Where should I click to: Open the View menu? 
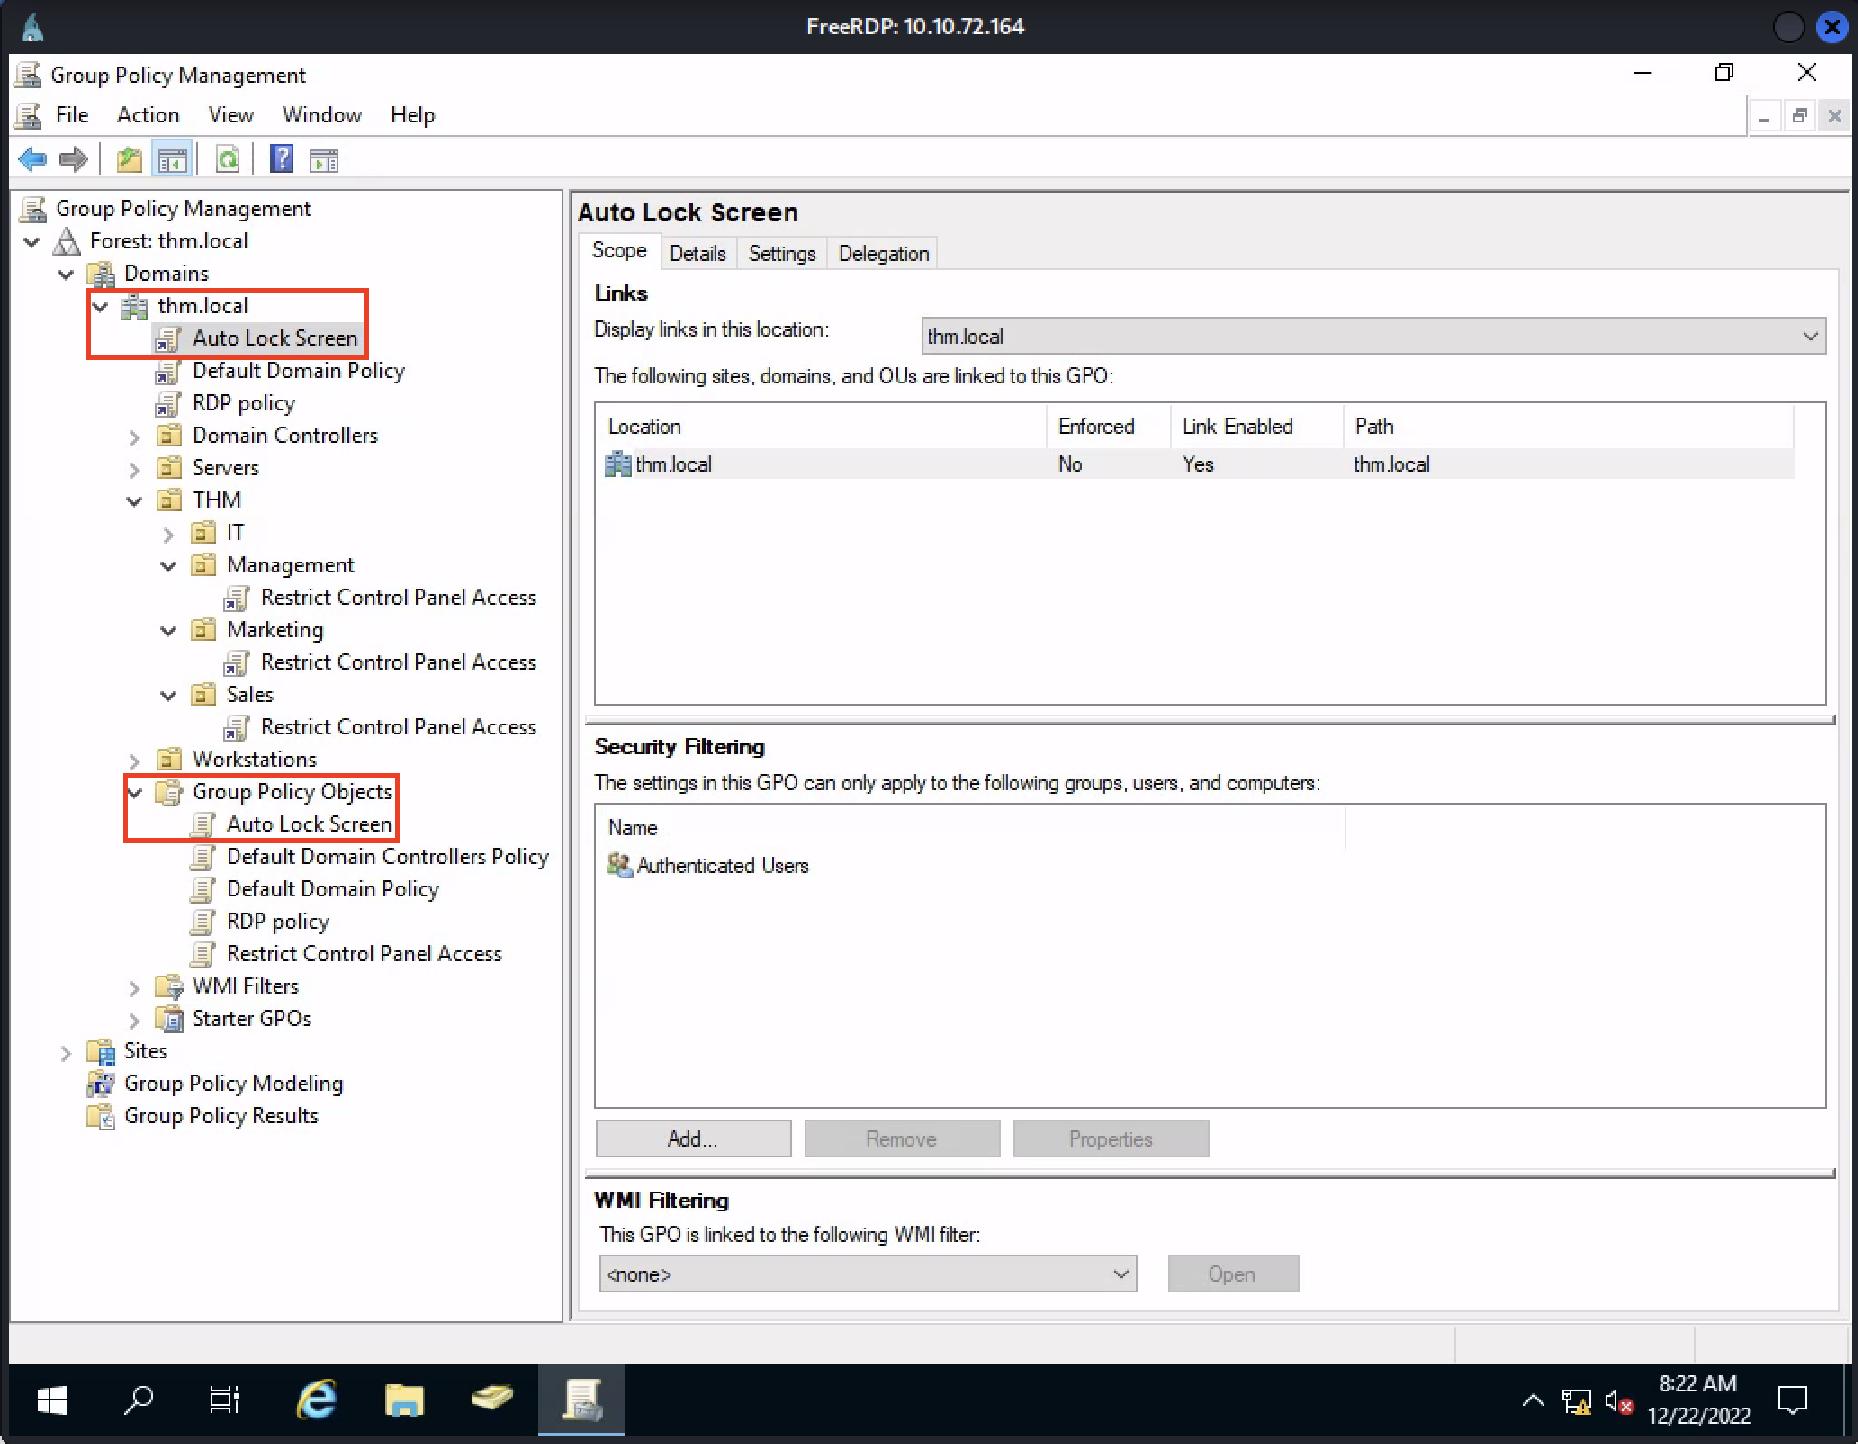(x=231, y=115)
